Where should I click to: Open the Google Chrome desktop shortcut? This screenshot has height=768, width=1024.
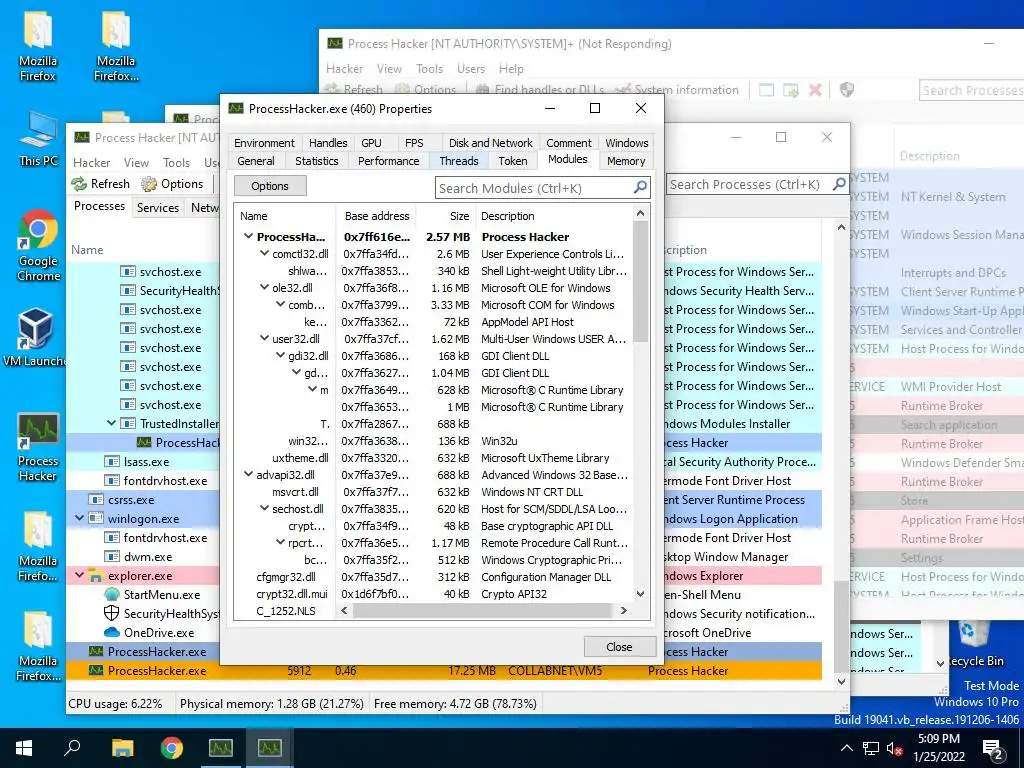39,245
